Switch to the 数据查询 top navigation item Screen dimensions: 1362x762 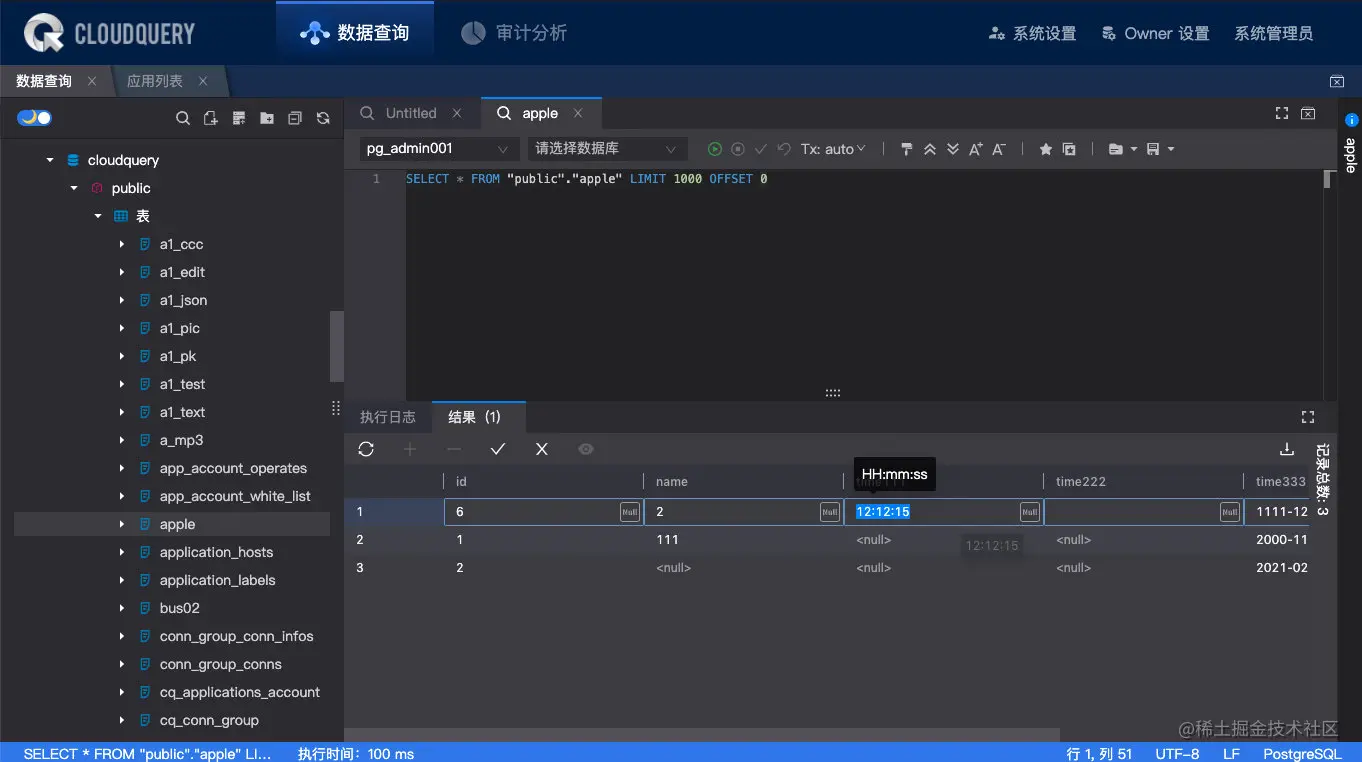355,33
